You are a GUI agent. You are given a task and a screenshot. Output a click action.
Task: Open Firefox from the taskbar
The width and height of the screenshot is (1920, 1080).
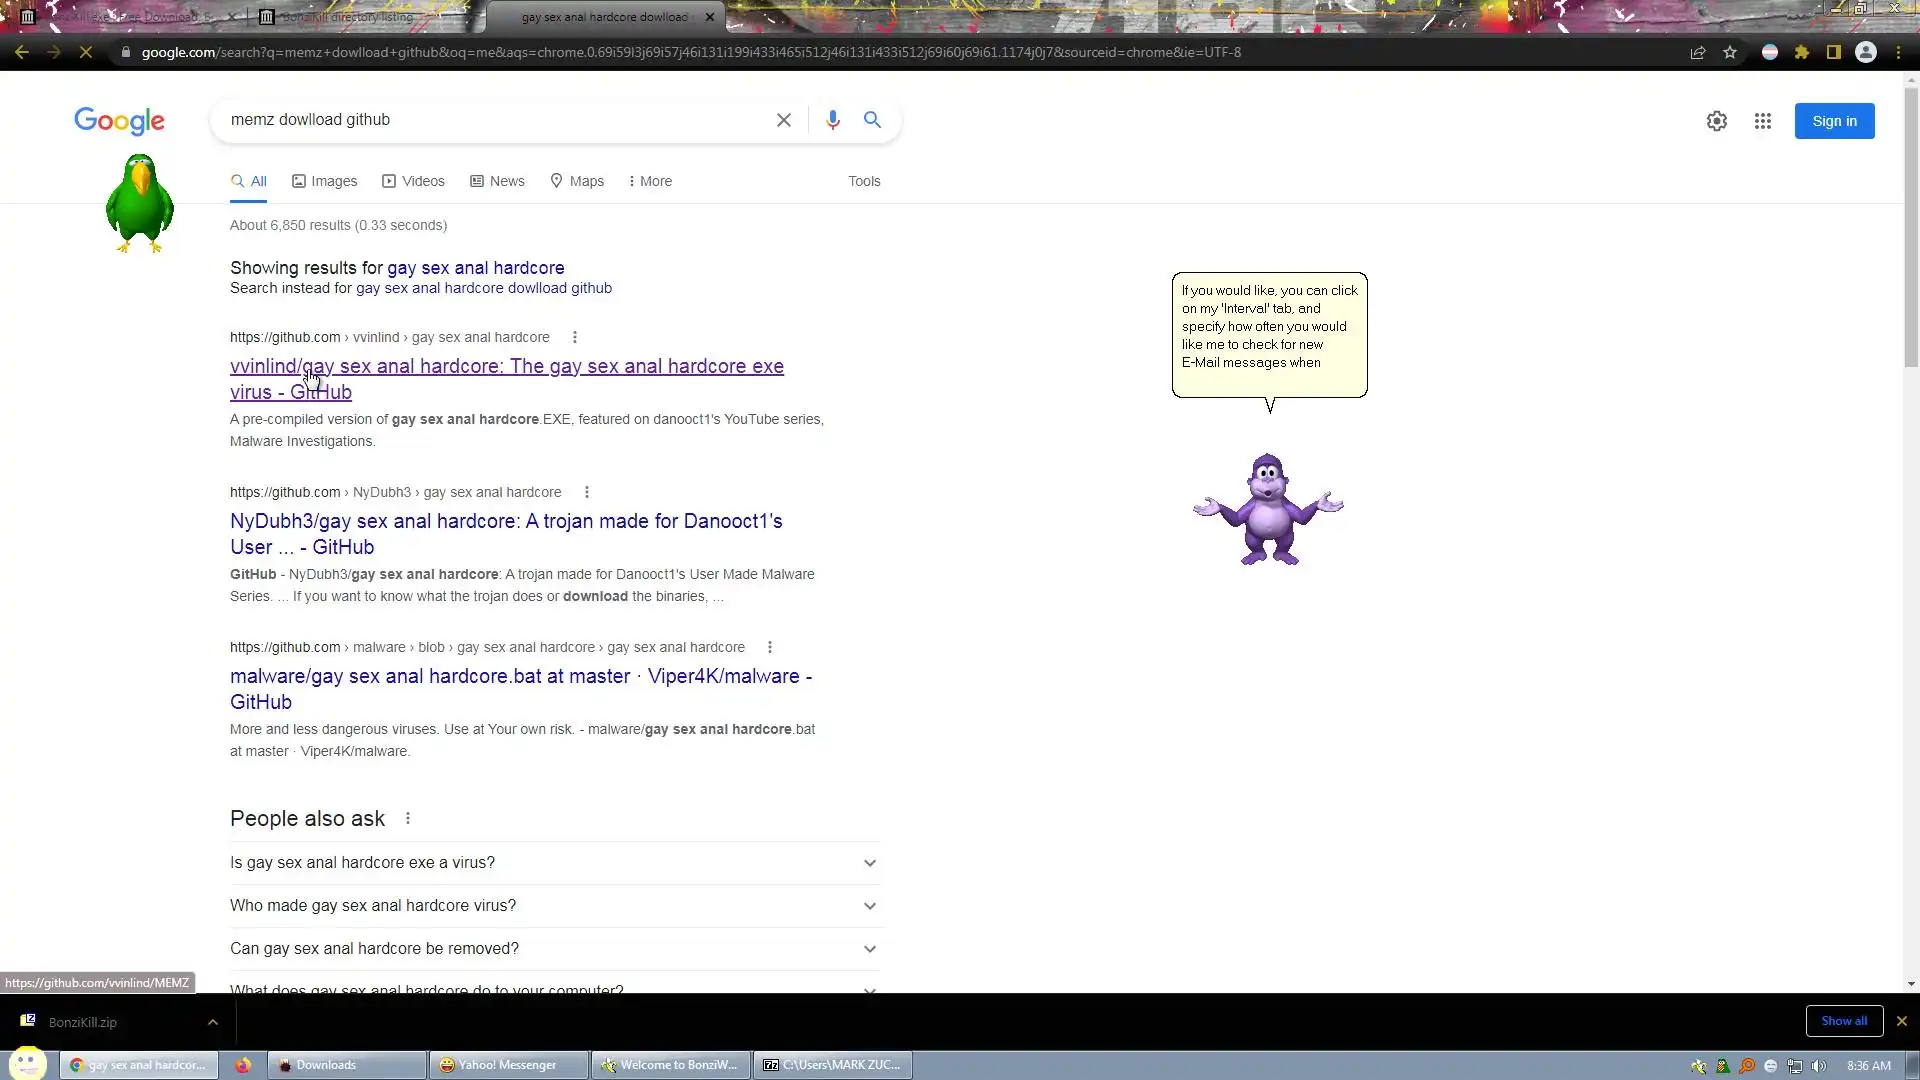click(243, 1065)
